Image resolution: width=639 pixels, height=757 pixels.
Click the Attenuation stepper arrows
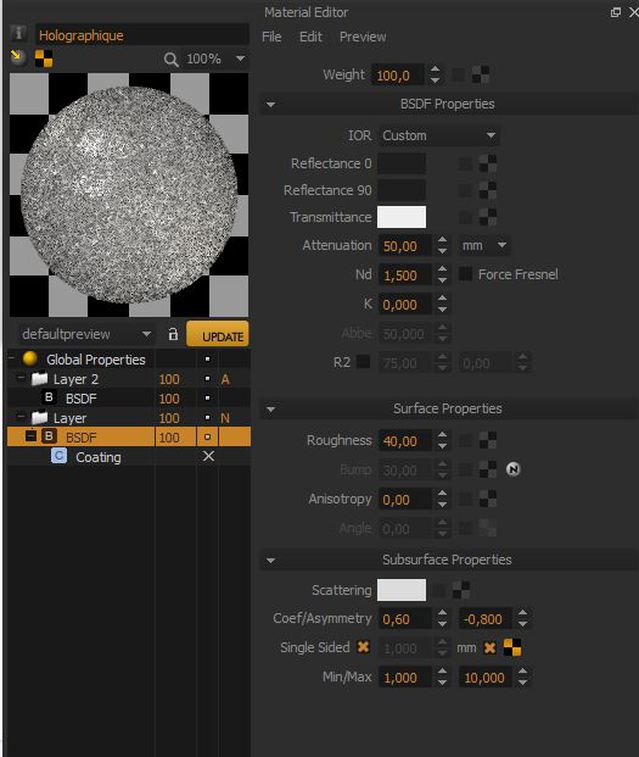[442, 246]
